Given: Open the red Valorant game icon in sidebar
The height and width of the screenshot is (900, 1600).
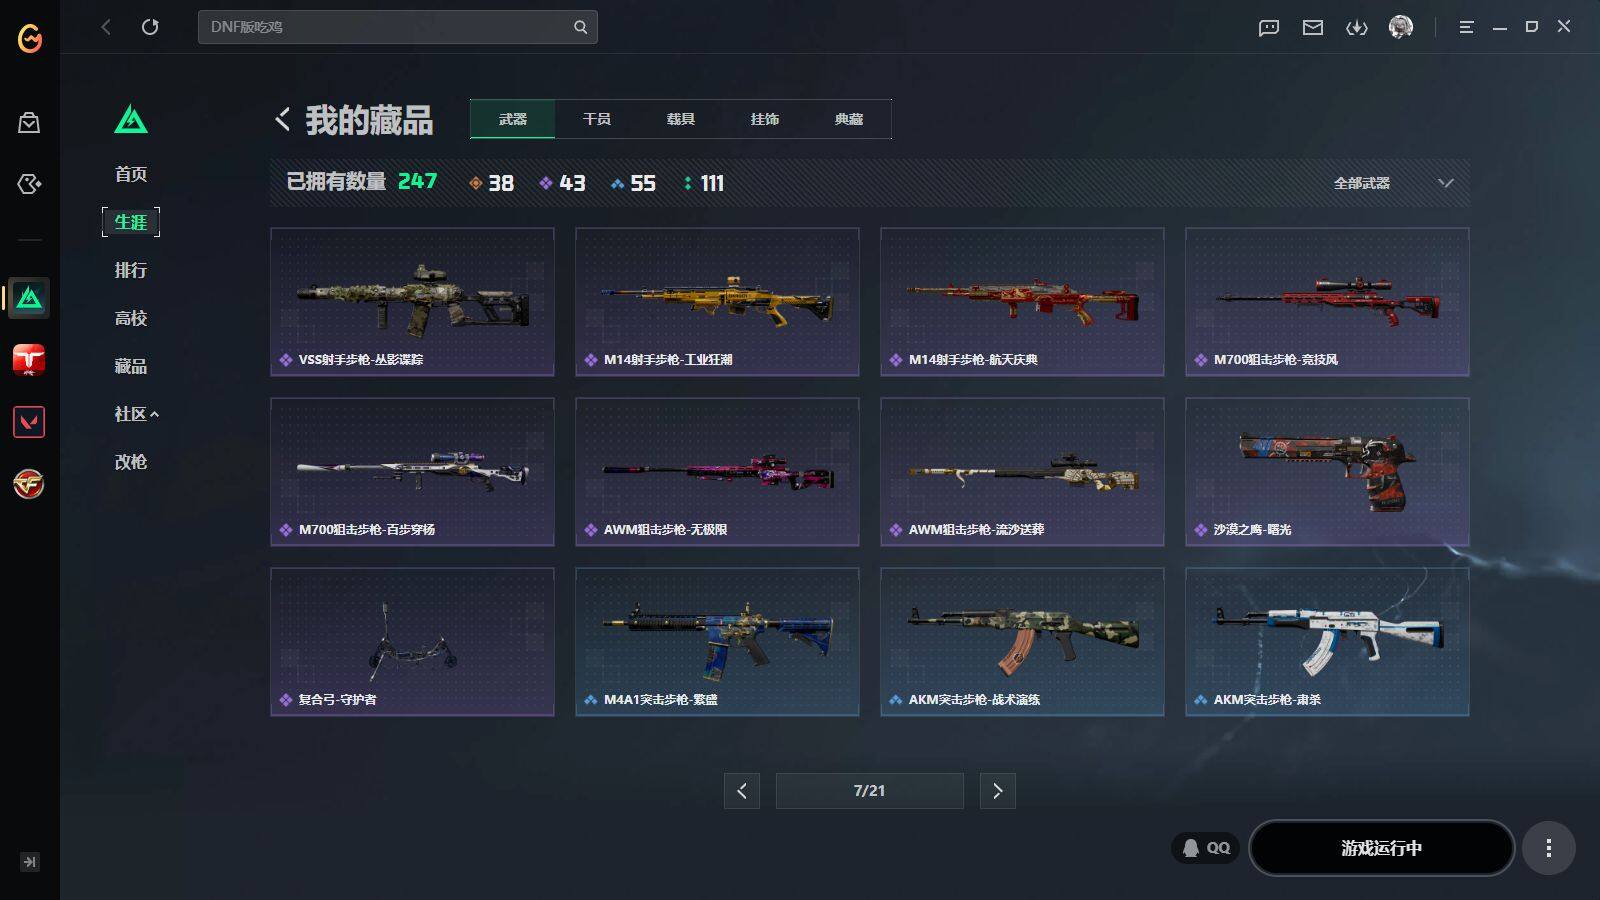Looking at the screenshot, I should pyautogui.click(x=29, y=422).
